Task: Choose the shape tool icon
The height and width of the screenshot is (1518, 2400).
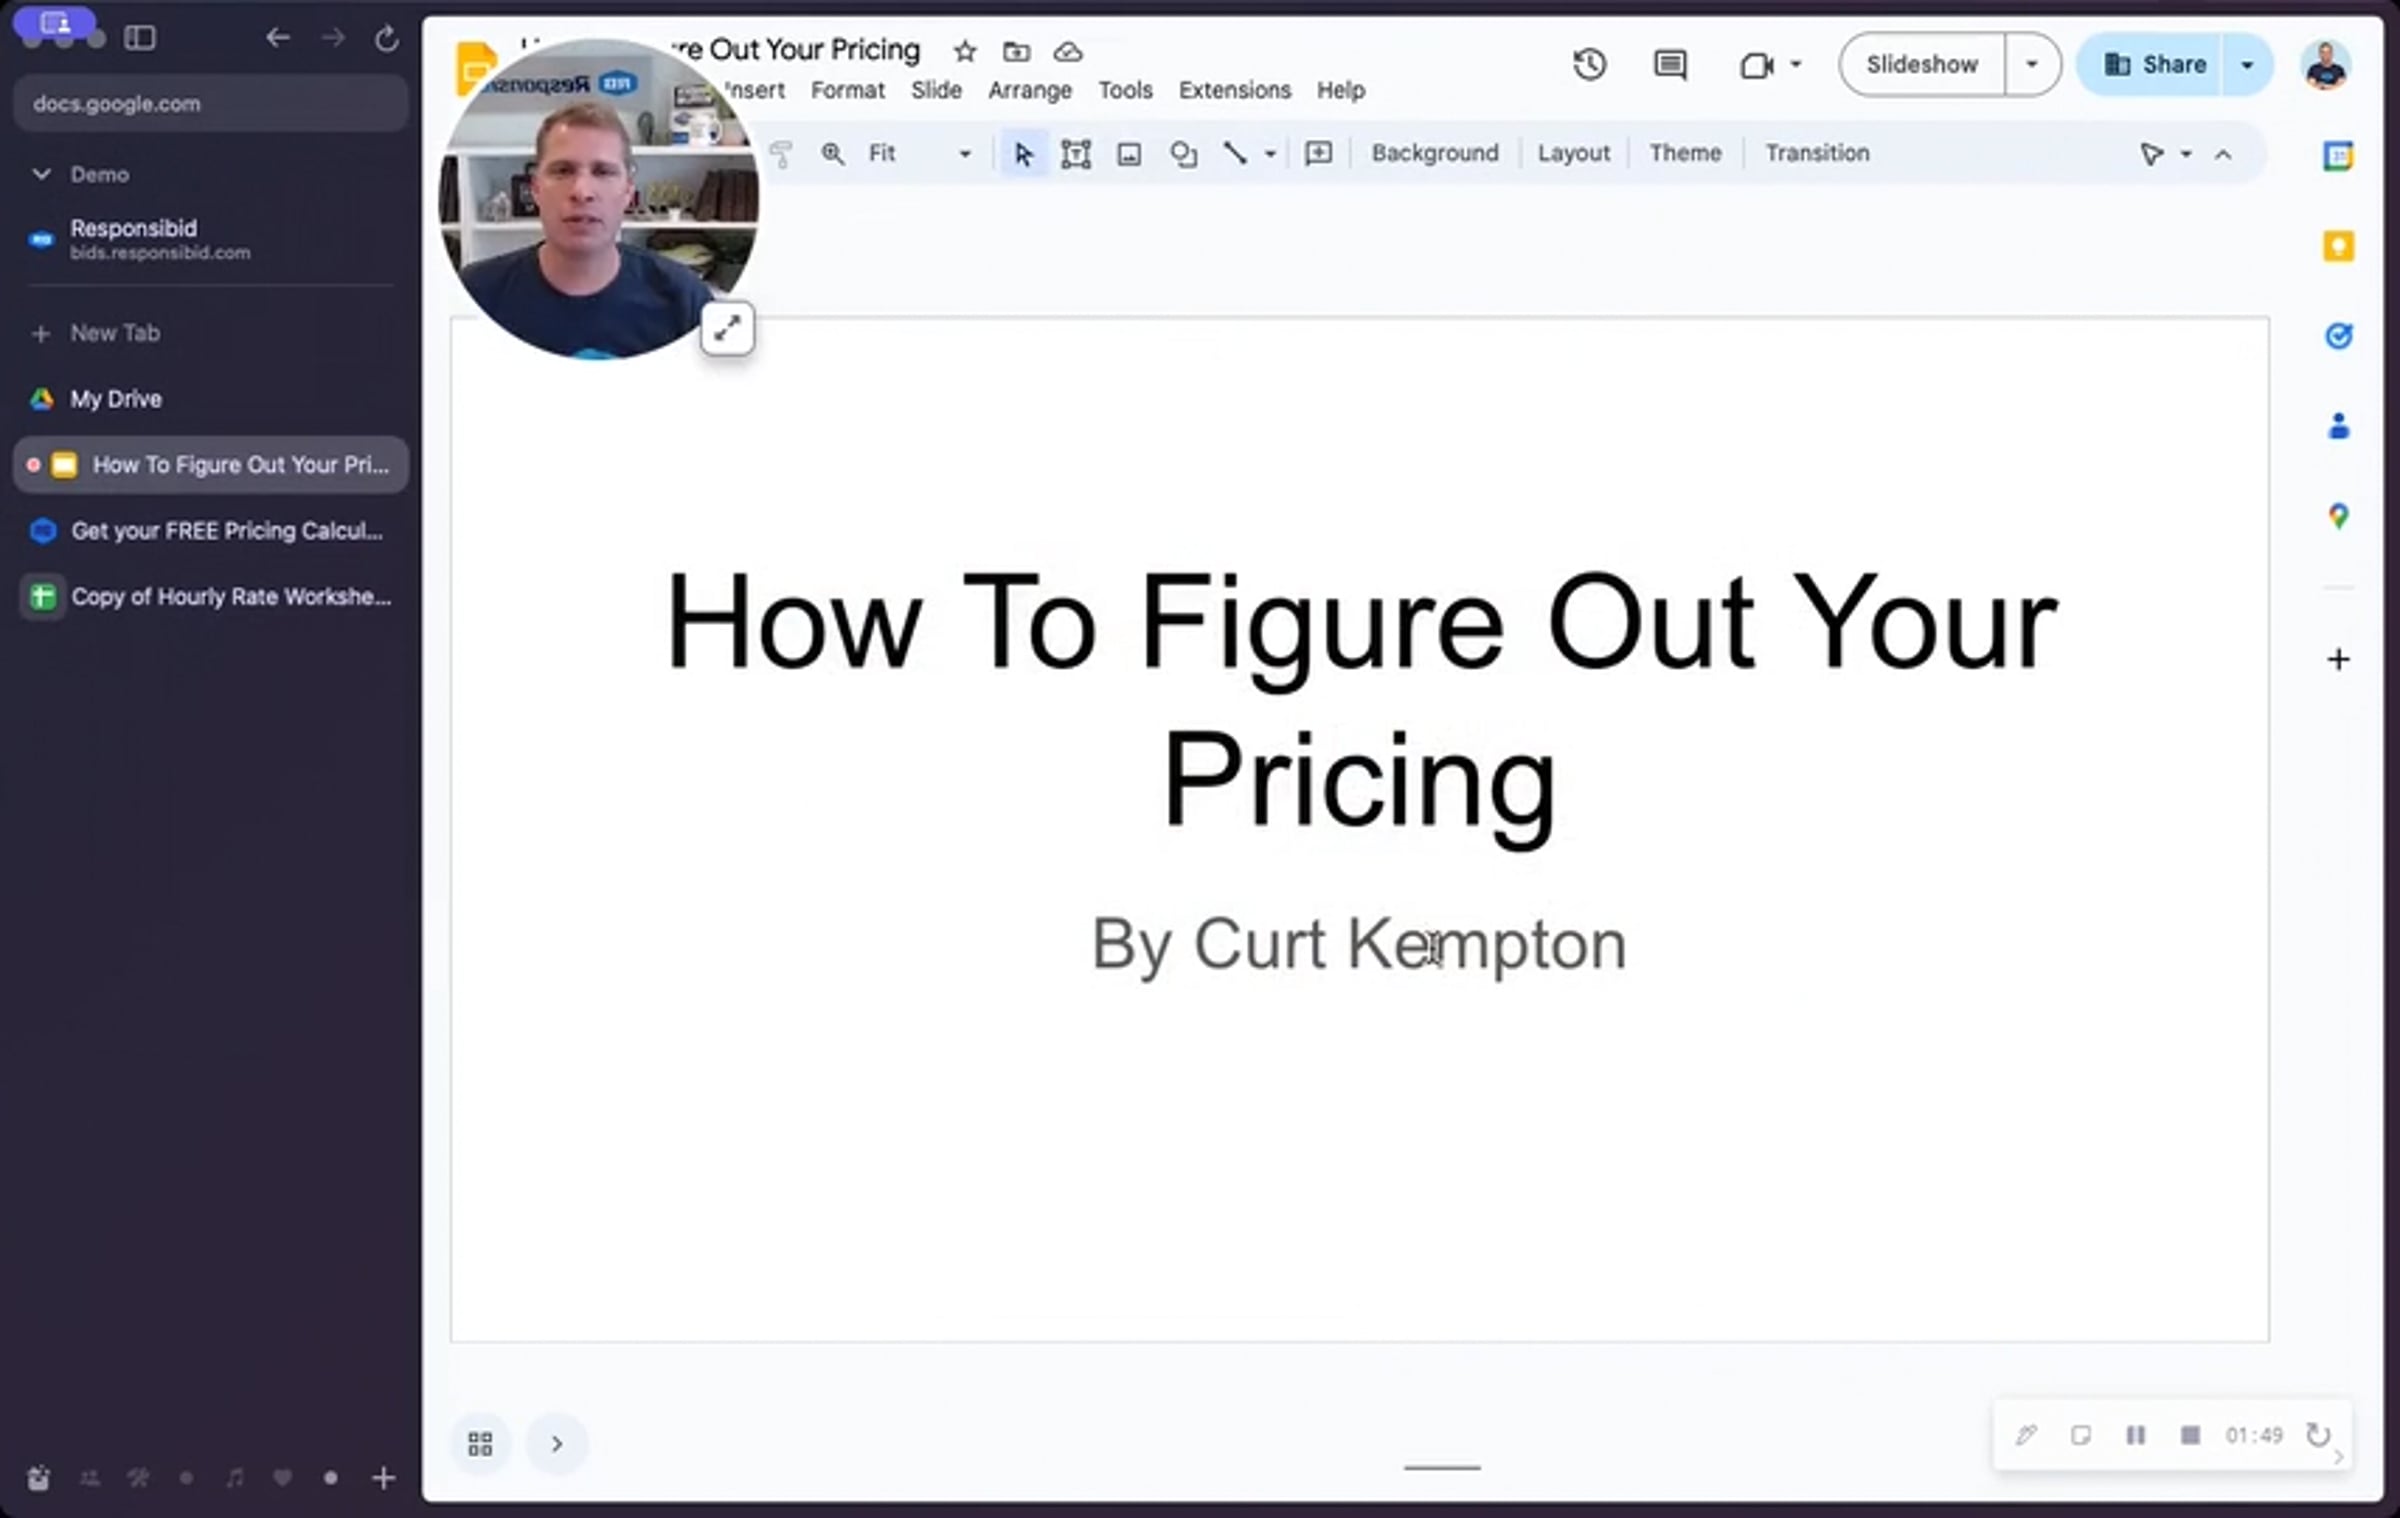Action: [x=1183, y=154]
